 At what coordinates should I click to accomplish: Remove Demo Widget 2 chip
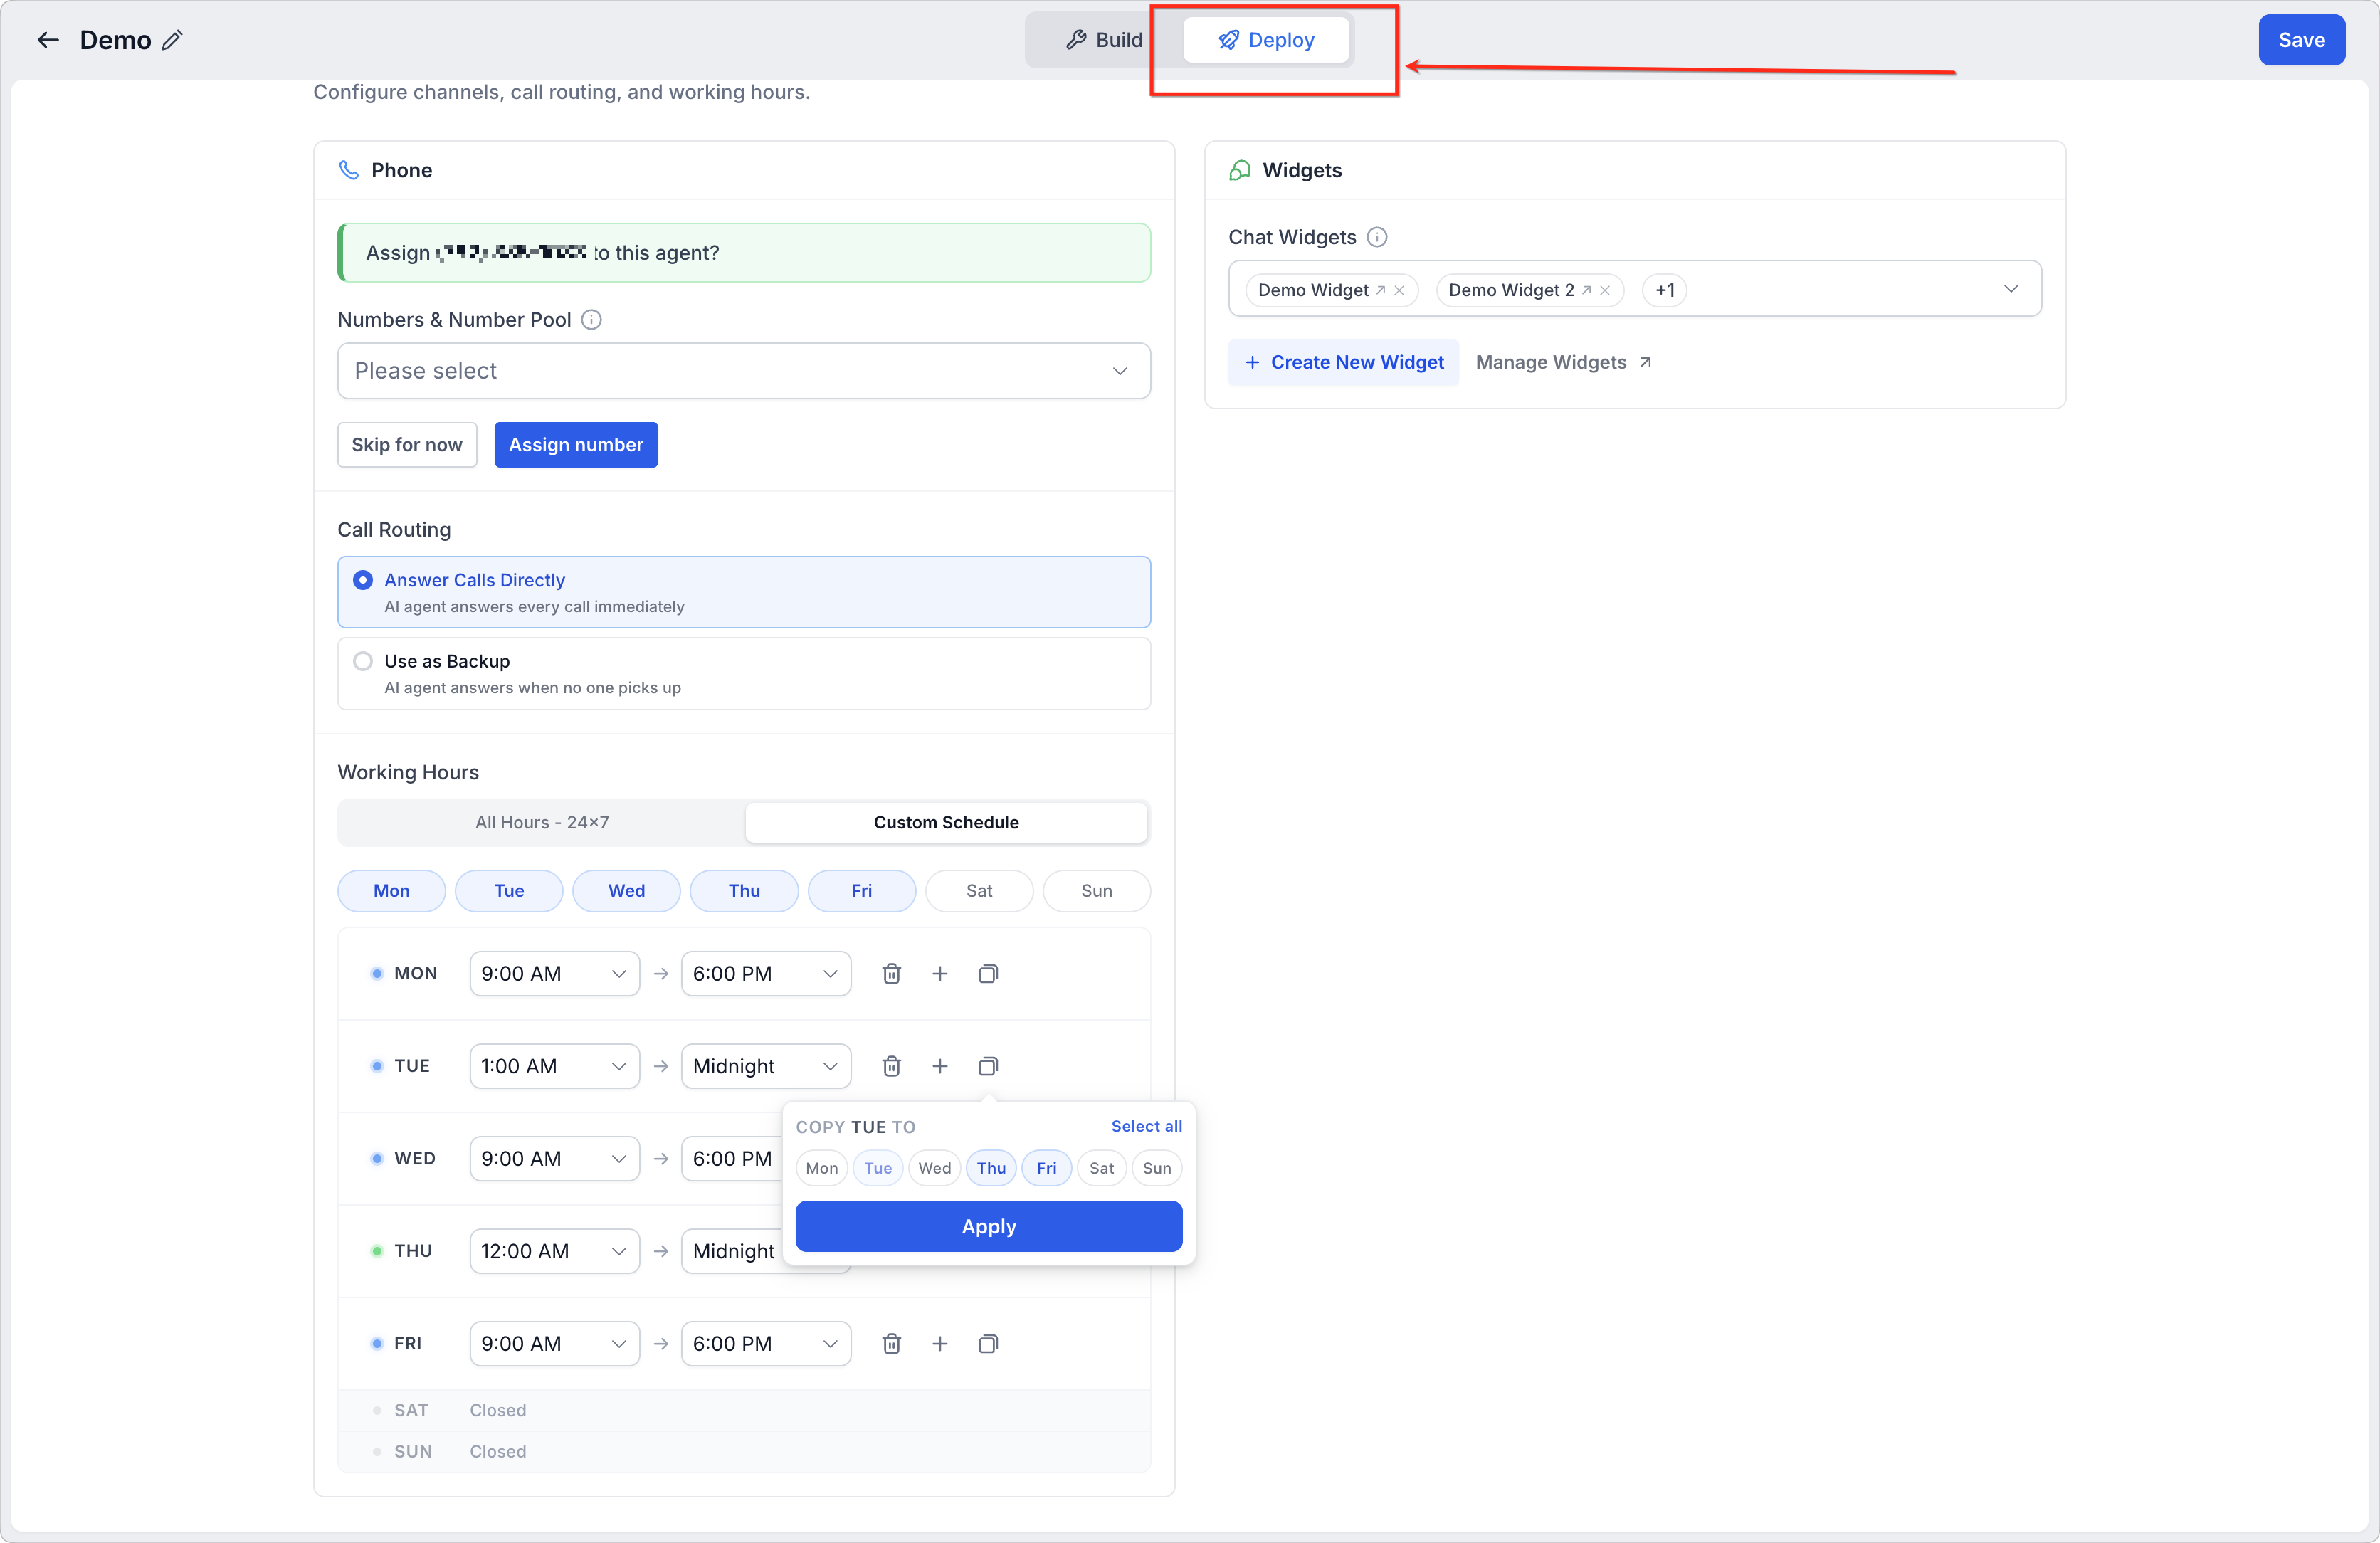(x=1605, y=290)
